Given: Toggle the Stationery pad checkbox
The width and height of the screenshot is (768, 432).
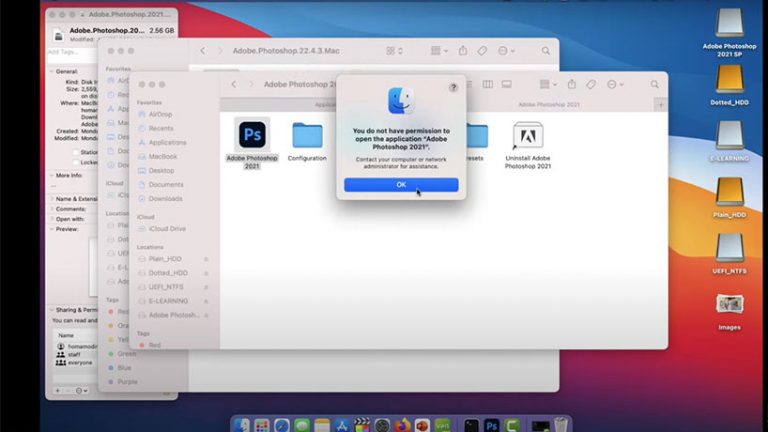Looking at the screenshot, I should 76,152.
